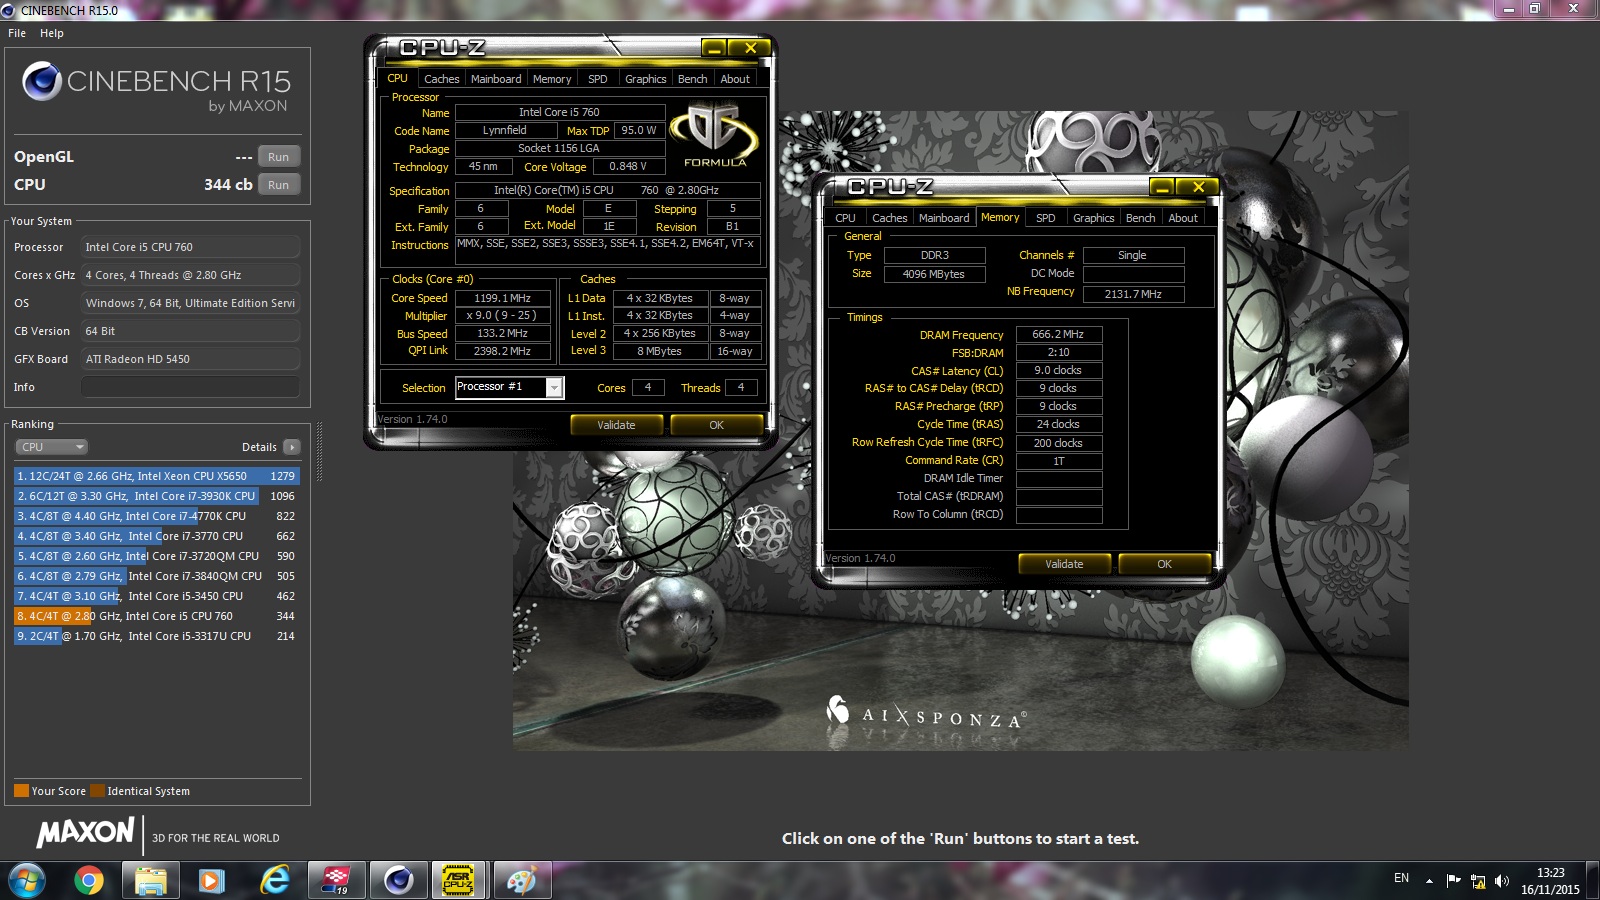This screenshot has height=900, width=1600.
Task: Click the brown Identical System legend swatch
Action: 97,791
